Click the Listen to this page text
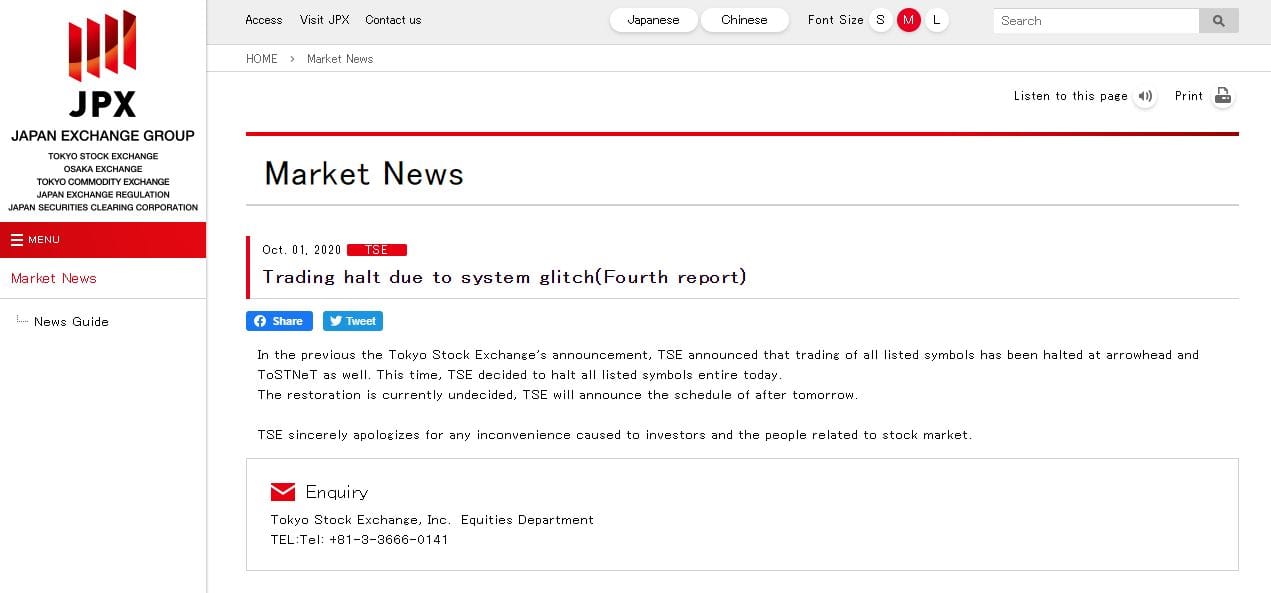The height and width of the screenshot is (593, 1271). click(1070, 96)
